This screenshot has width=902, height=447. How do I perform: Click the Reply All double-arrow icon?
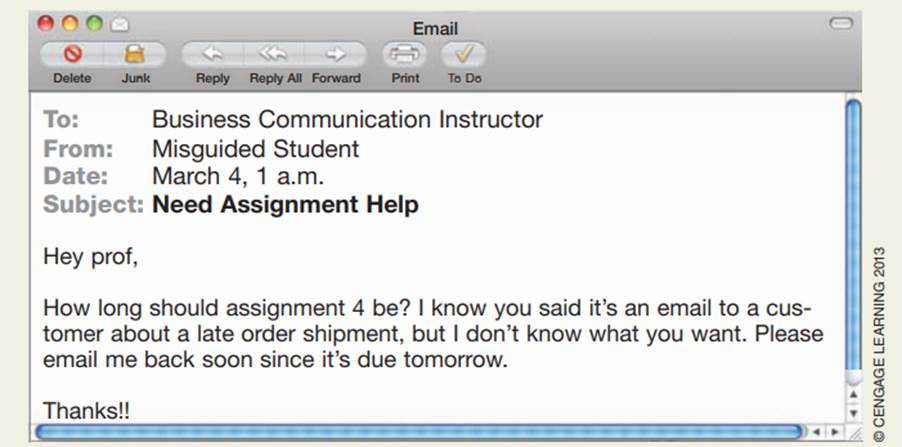pyautogui.click(x=273, y=54)
